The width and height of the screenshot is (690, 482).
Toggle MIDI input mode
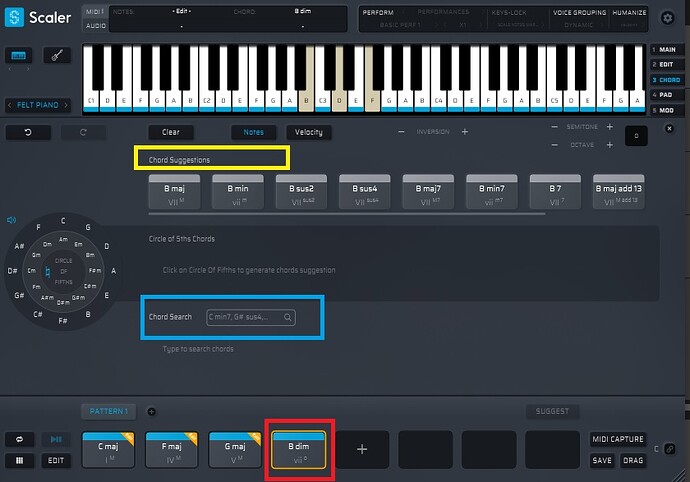[95, 12]
